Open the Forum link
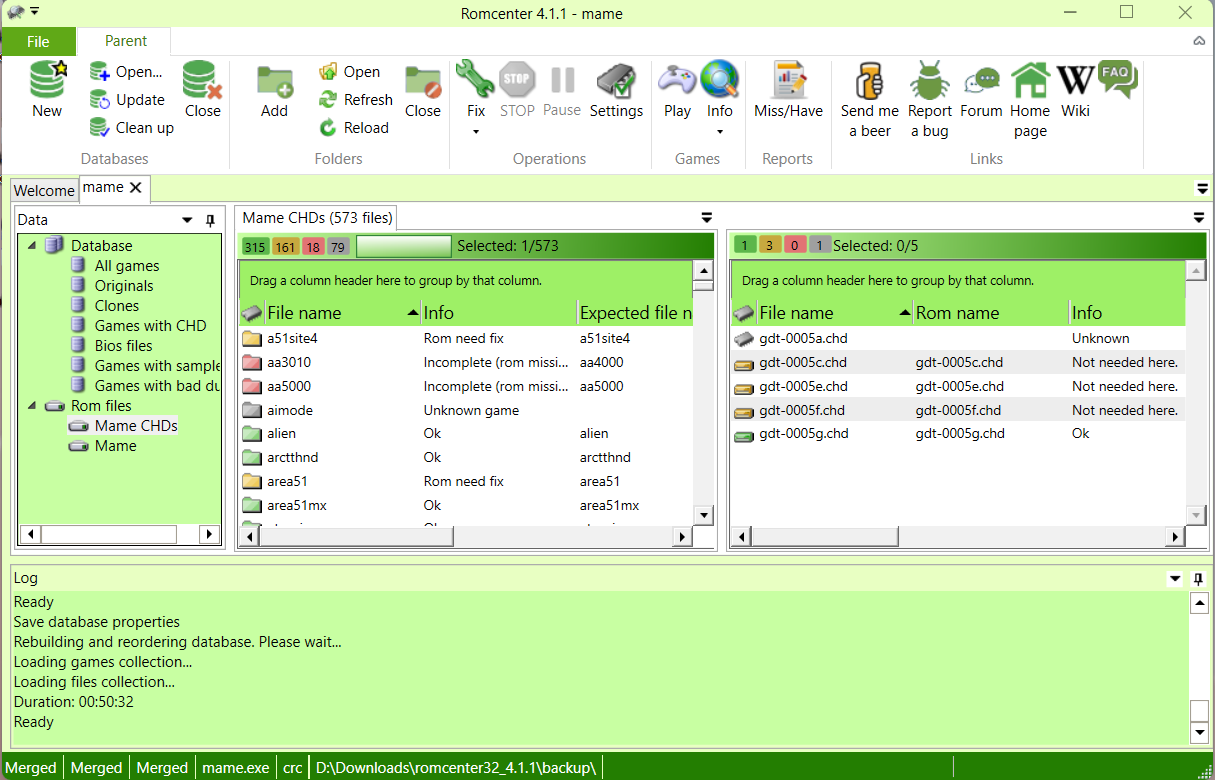Viewport: 1215px width, 780px height. click(981, 92)
